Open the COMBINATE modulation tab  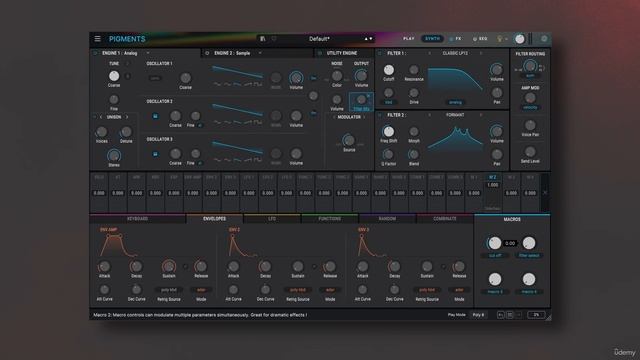pyautogui.click(x=445, y=219)
